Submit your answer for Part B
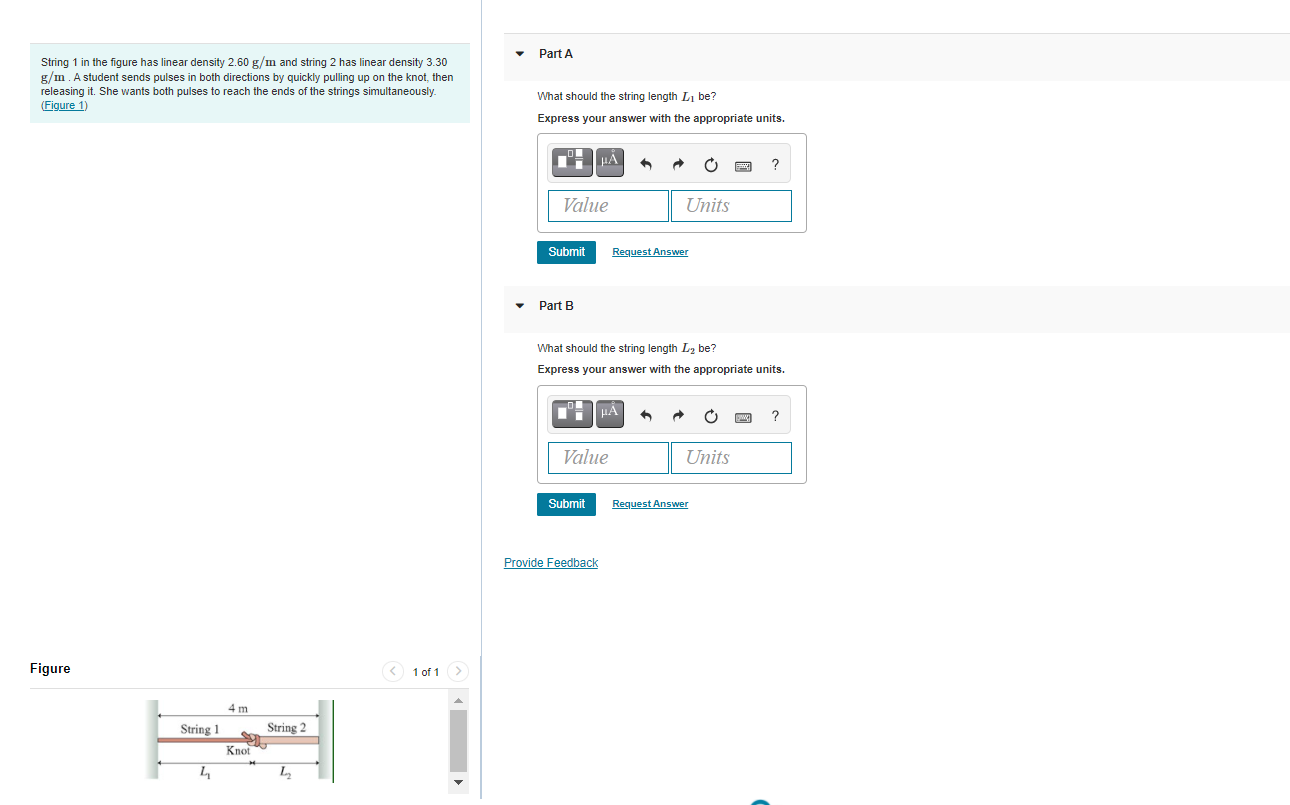1290x805 pixels. [566, 504]
